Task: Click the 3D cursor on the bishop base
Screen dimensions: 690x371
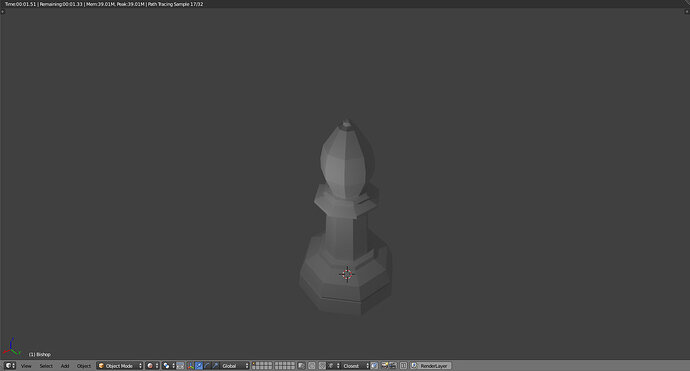Action: (x=347, y=274)
